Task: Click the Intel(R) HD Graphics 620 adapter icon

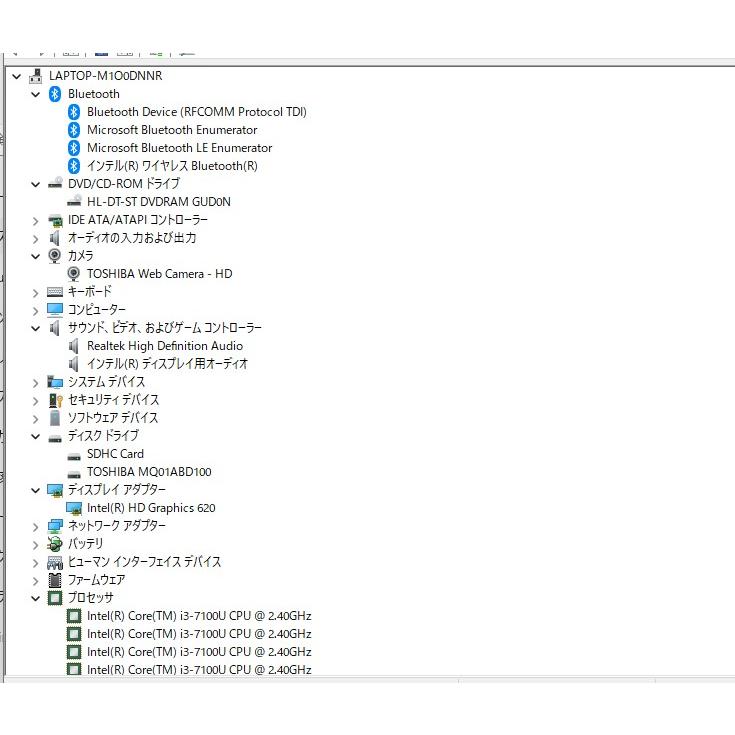Action: tap(74, 508)
